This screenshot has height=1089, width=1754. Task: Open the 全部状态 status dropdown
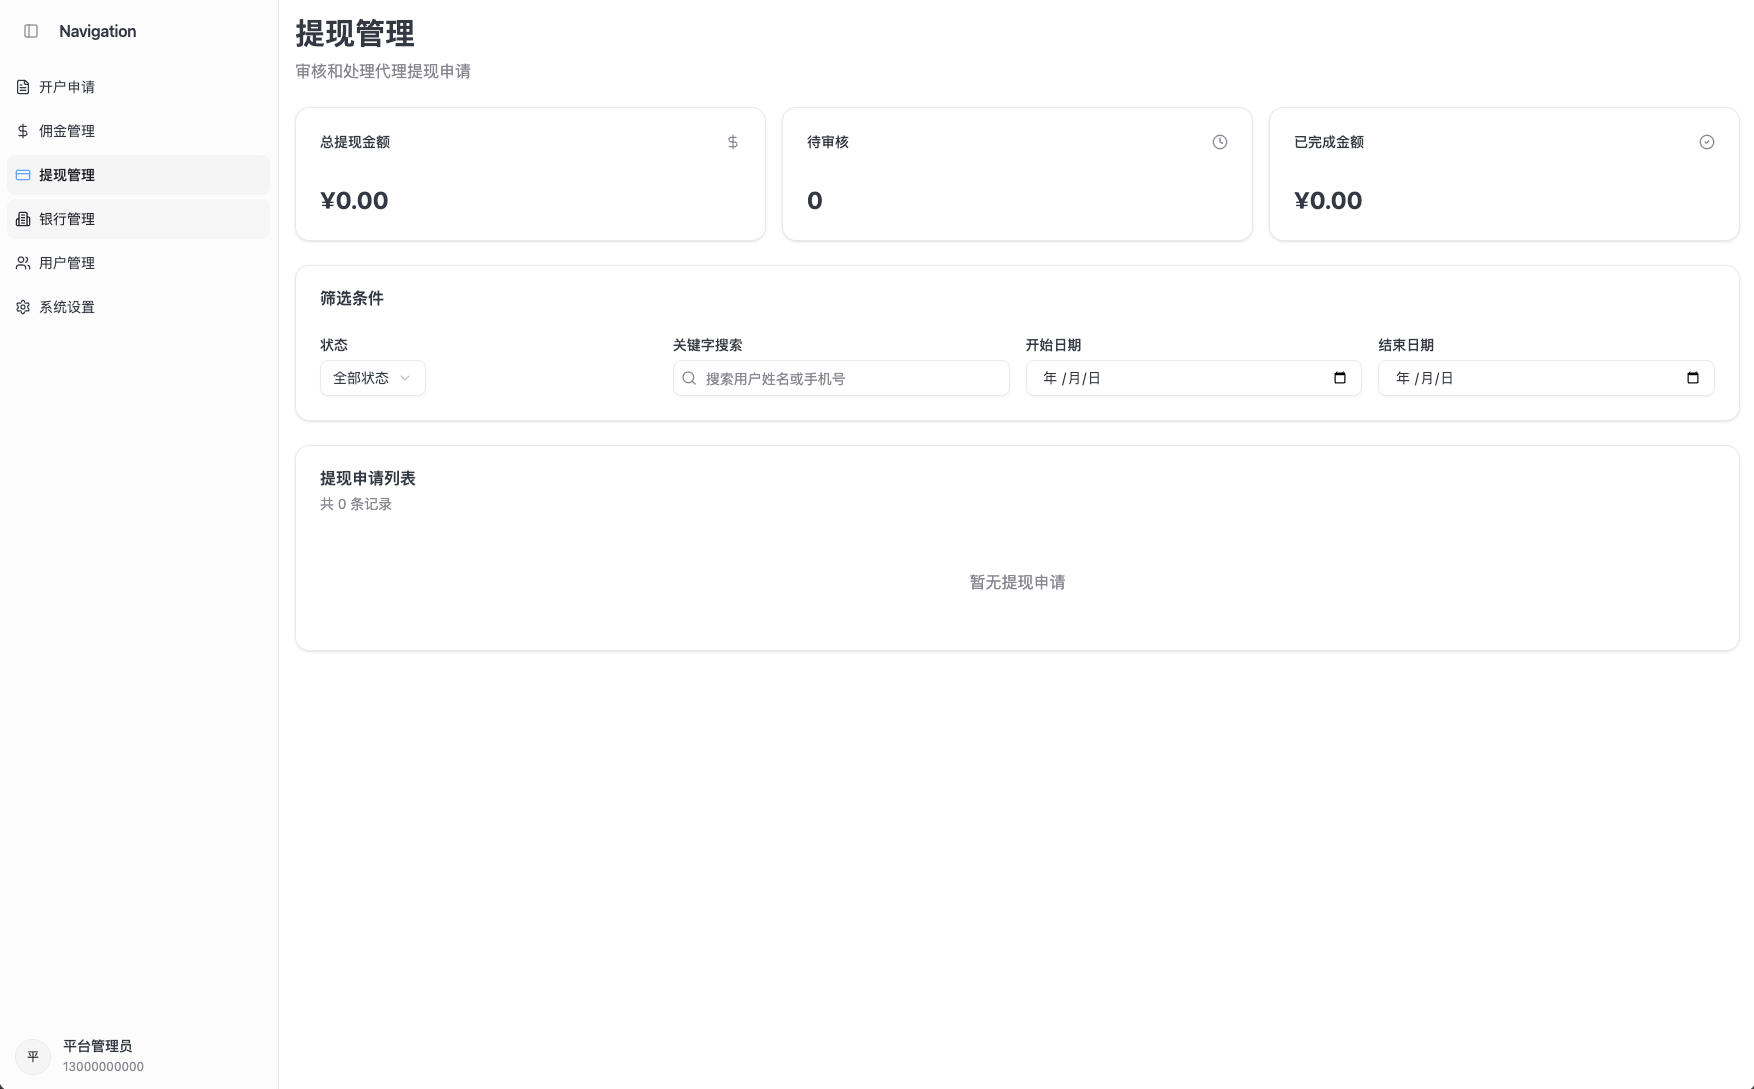pyautogui.click(x=372, y=378)
